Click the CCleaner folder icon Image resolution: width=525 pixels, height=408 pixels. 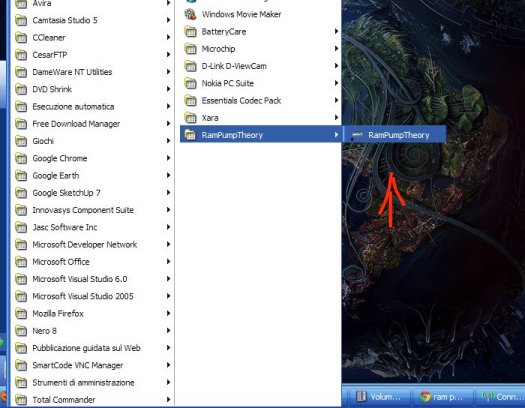point(21,37)
